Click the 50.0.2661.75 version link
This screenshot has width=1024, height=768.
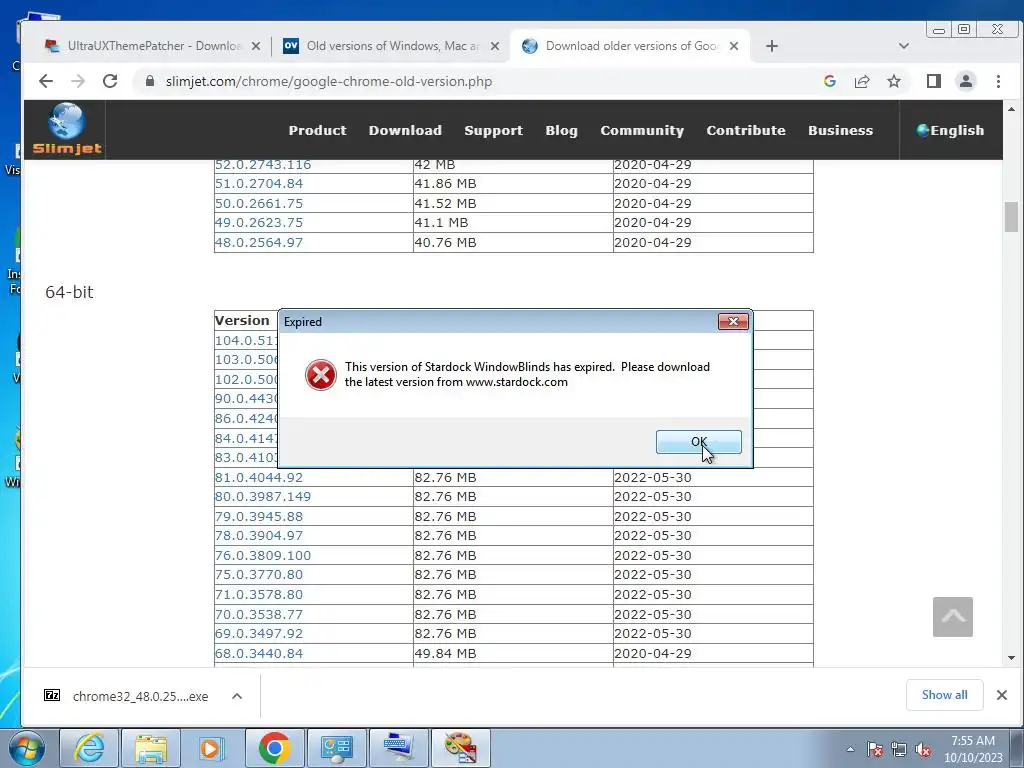259,203
